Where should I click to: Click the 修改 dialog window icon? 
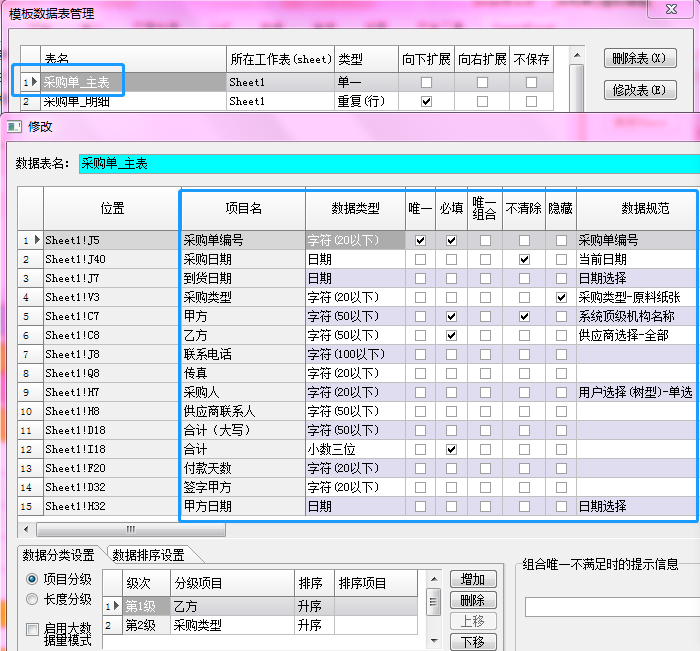[14, 127]
